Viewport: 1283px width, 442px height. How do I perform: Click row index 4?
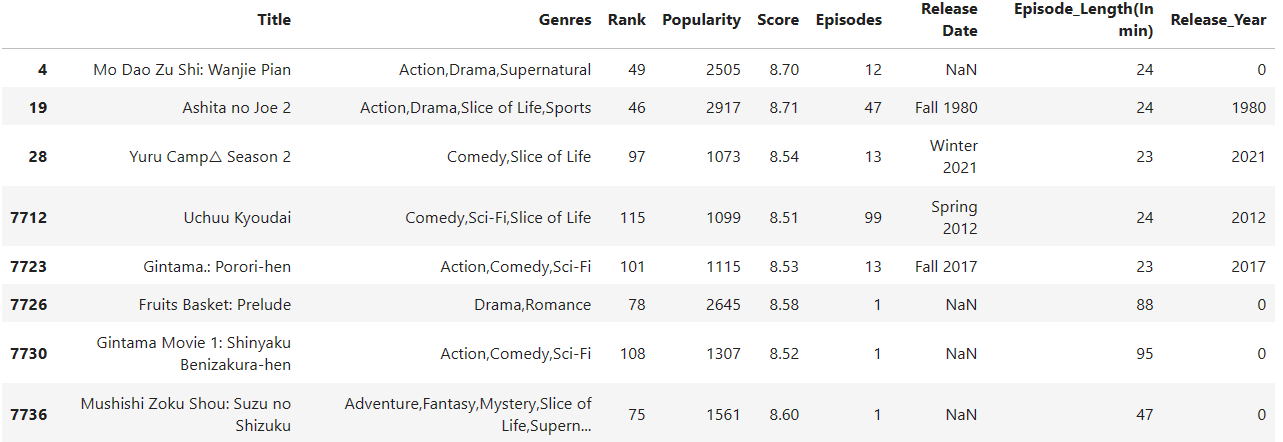coord(41,69)
